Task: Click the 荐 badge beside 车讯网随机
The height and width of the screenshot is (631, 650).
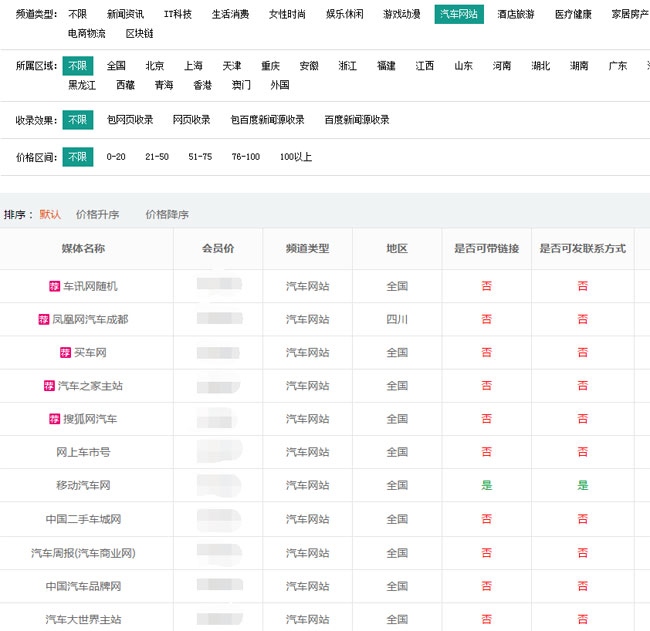Action: 54,286
